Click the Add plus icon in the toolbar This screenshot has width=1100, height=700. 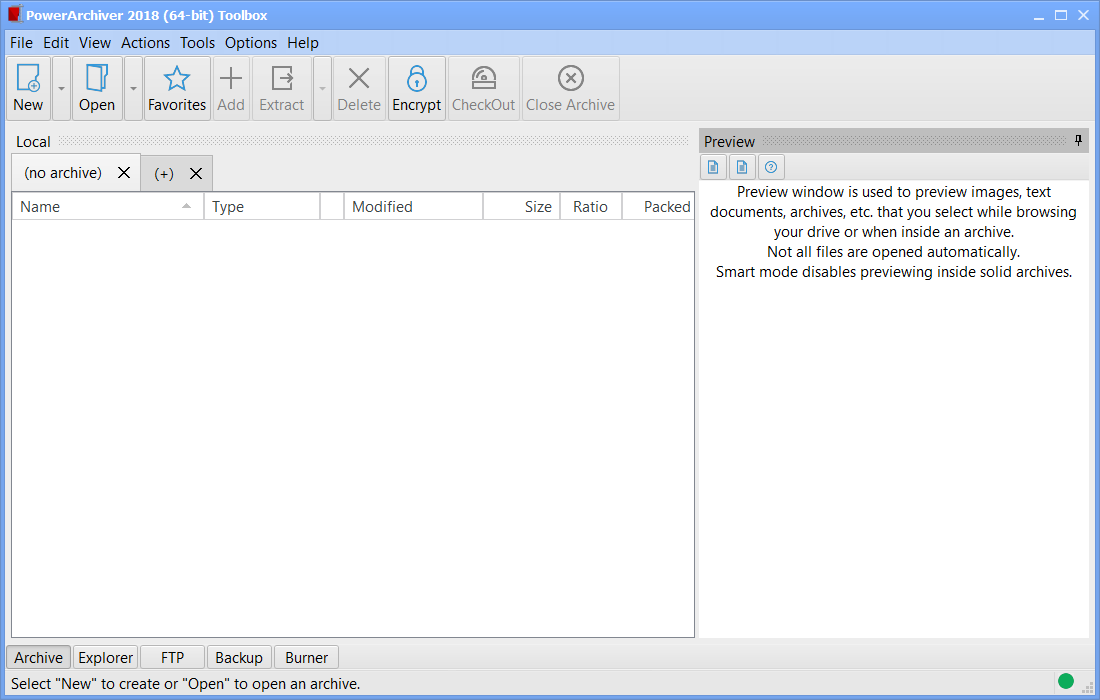click(231, 80)
